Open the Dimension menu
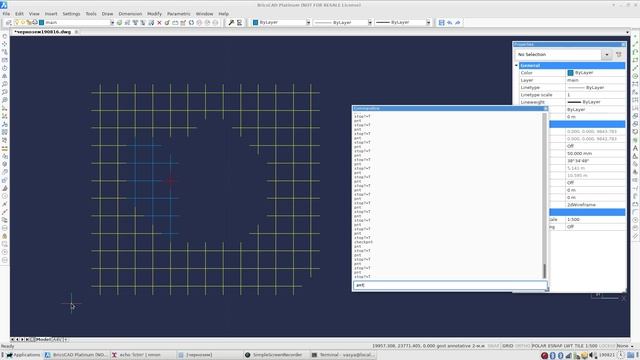Viewport: 640px width, 360px height. (x=130, y=14)
